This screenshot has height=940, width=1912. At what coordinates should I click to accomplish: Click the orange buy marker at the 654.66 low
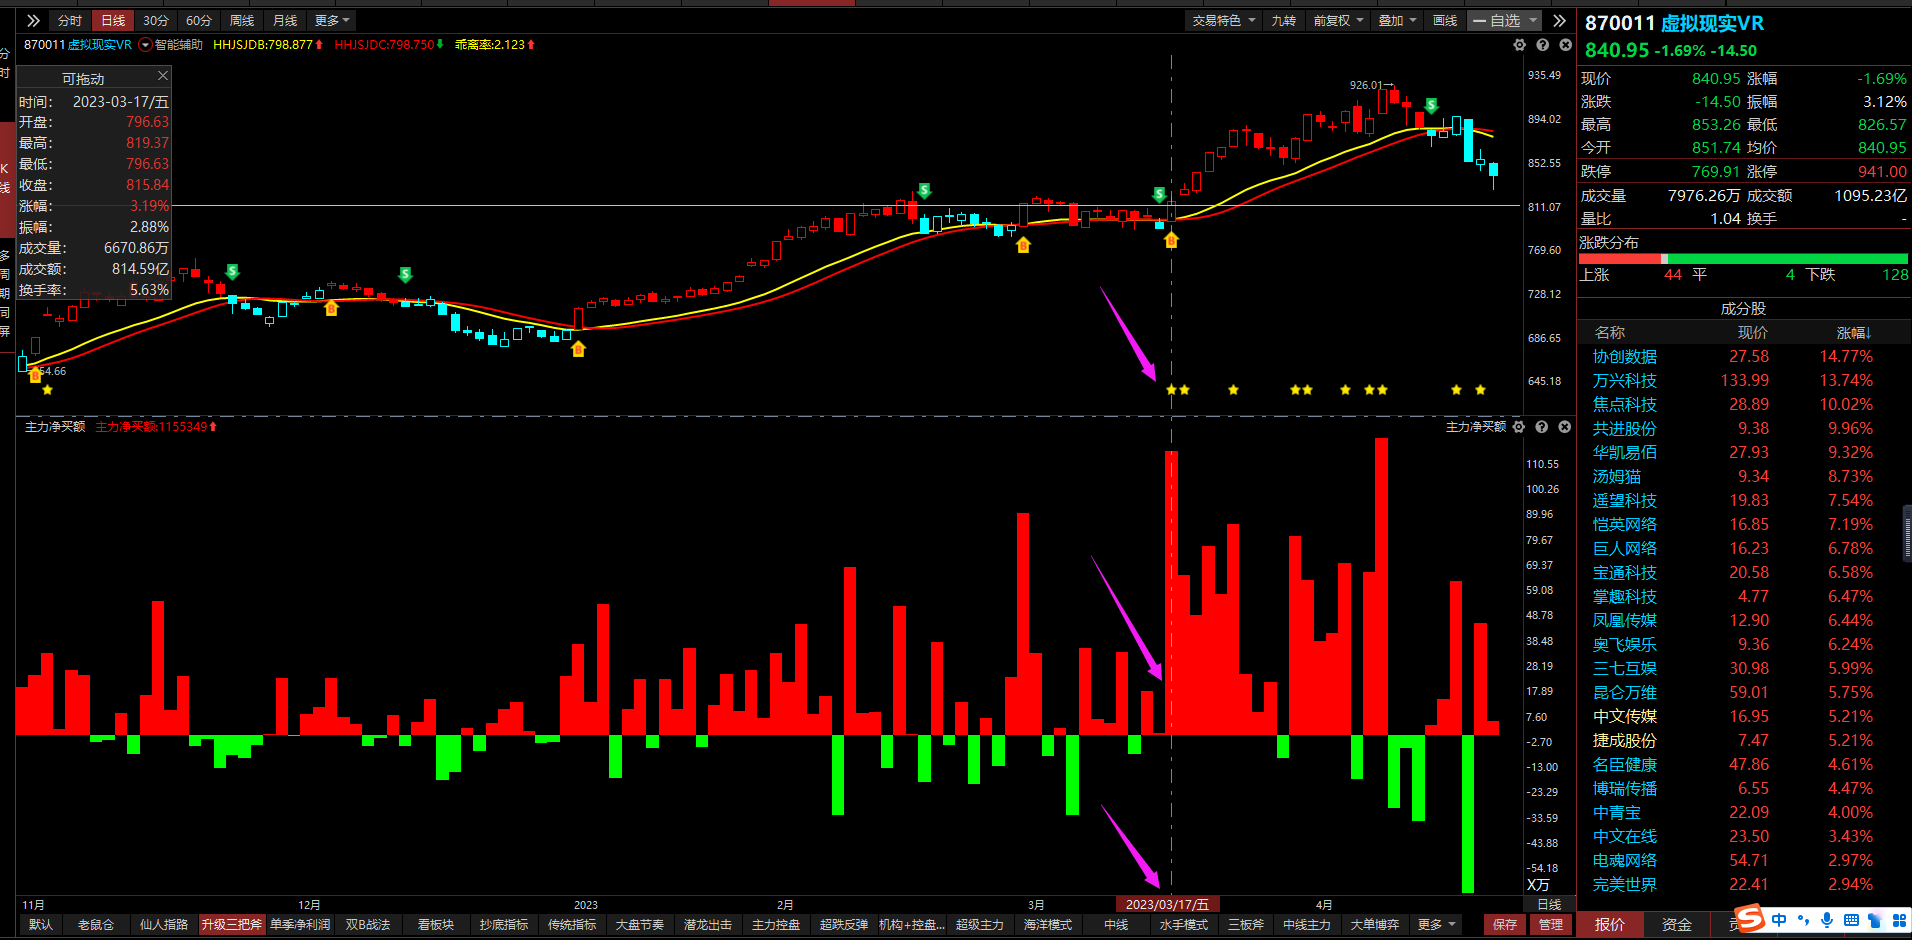35,375
